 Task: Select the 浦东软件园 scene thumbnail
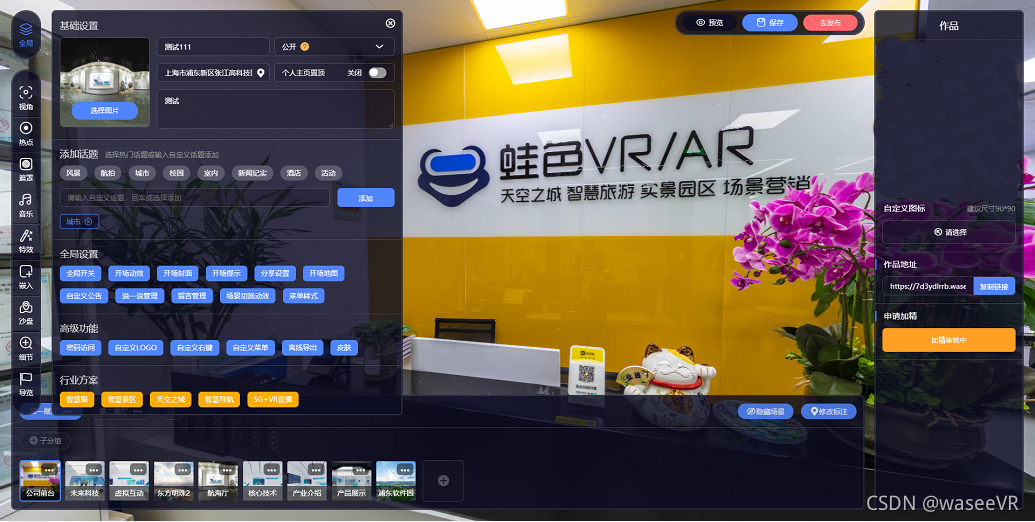point(396,480)
